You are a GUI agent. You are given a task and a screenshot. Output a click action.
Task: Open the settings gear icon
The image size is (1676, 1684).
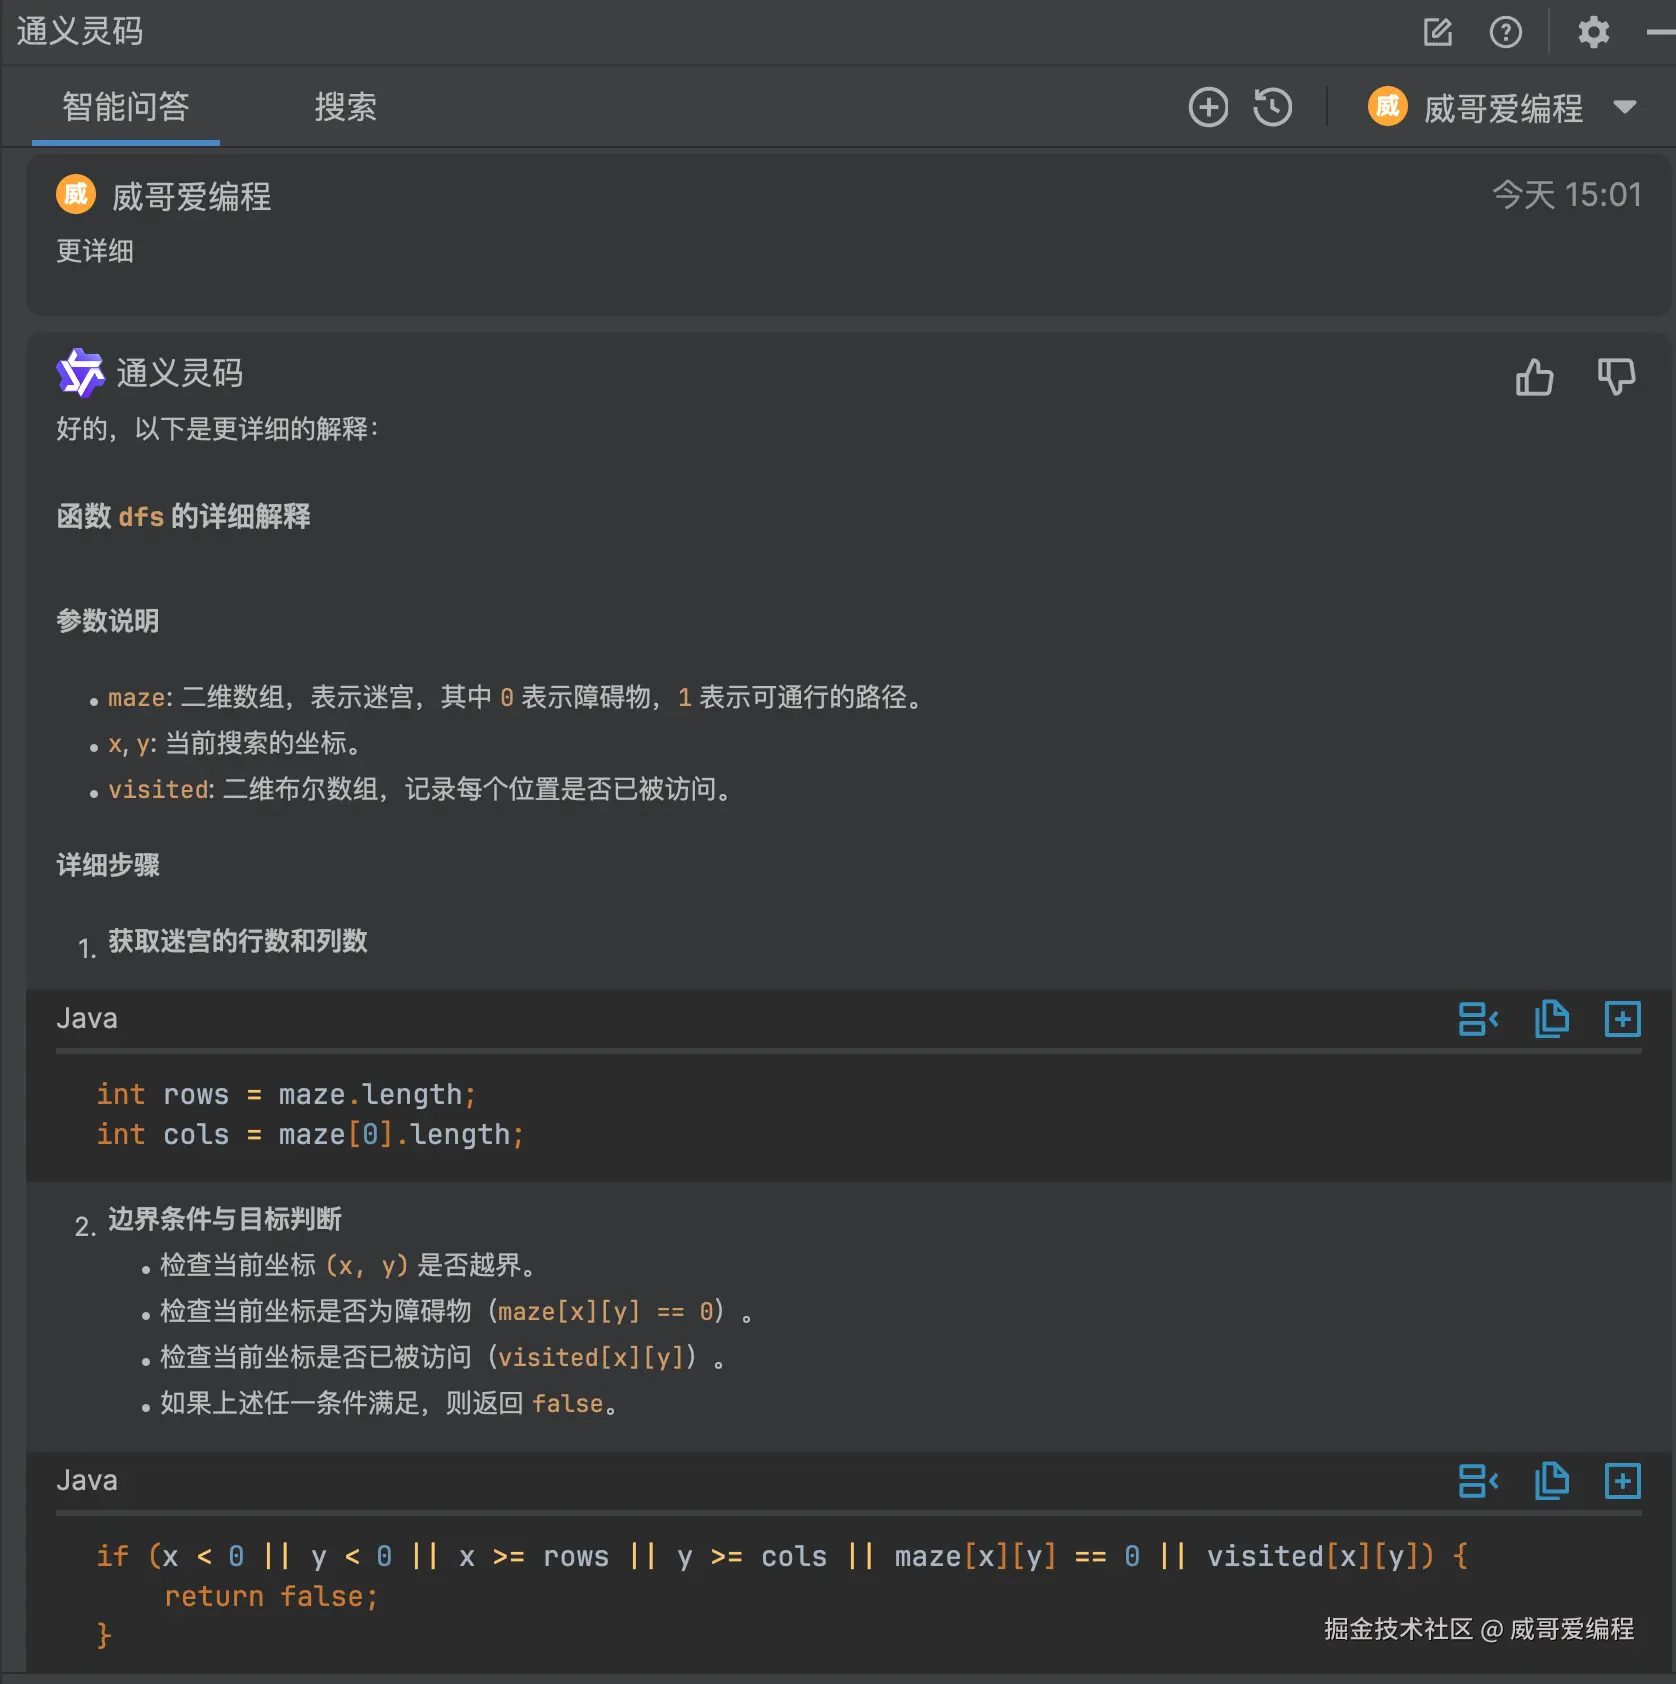[x=1593, y=32]
